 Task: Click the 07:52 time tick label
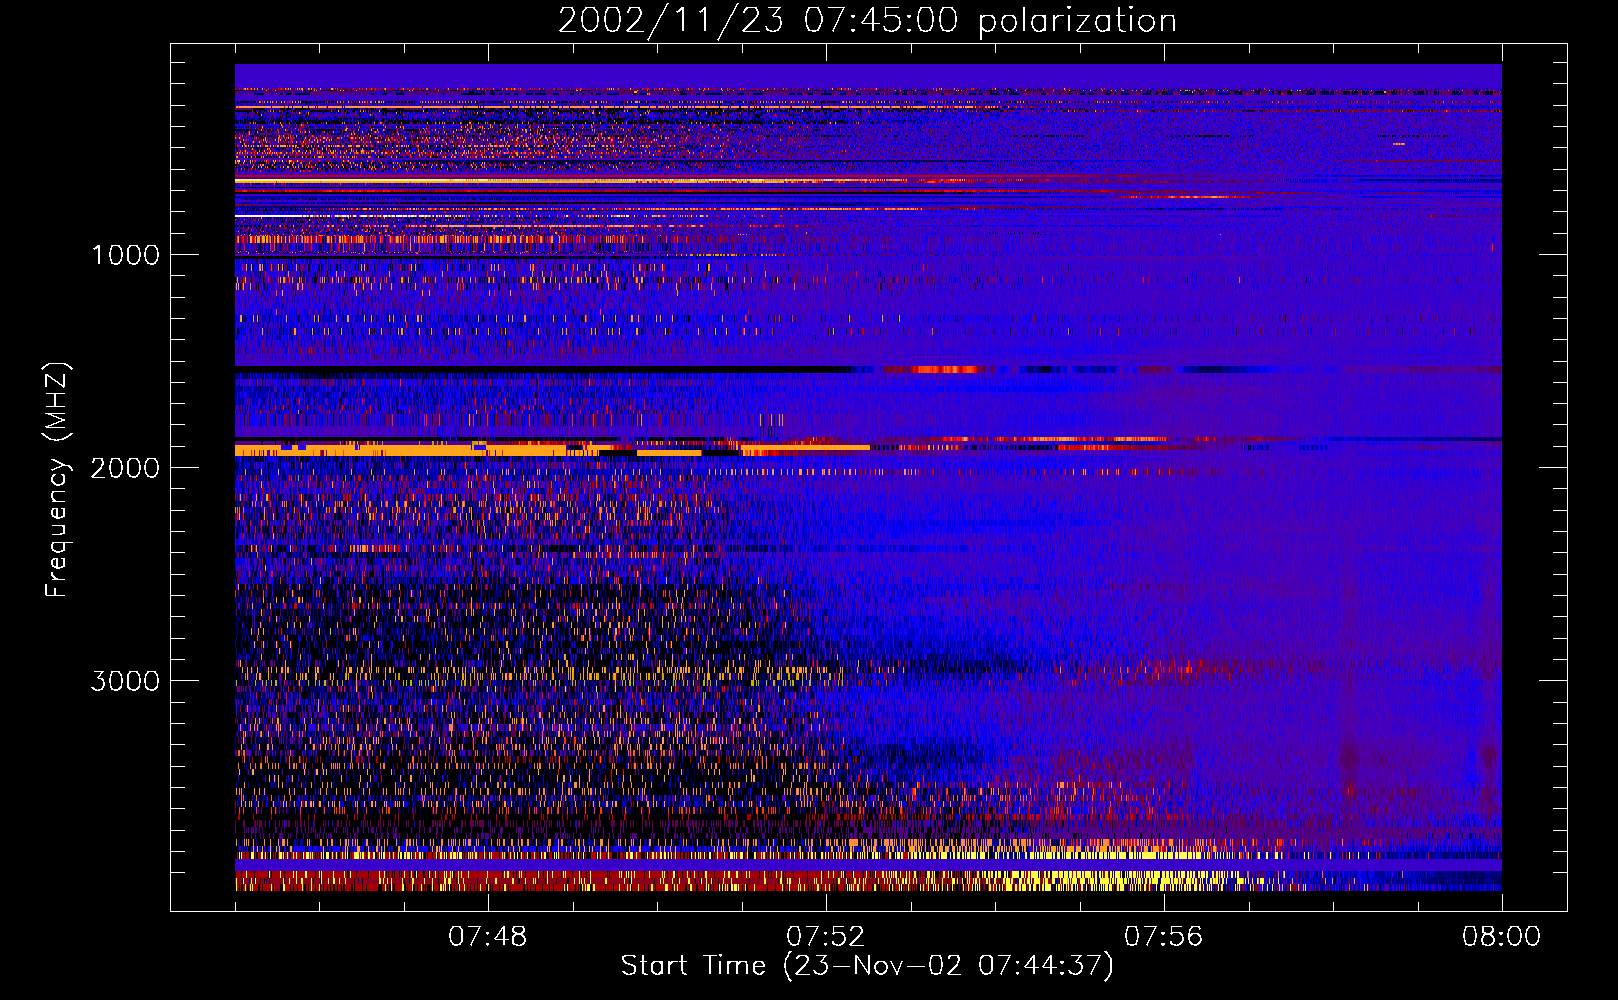825,937
